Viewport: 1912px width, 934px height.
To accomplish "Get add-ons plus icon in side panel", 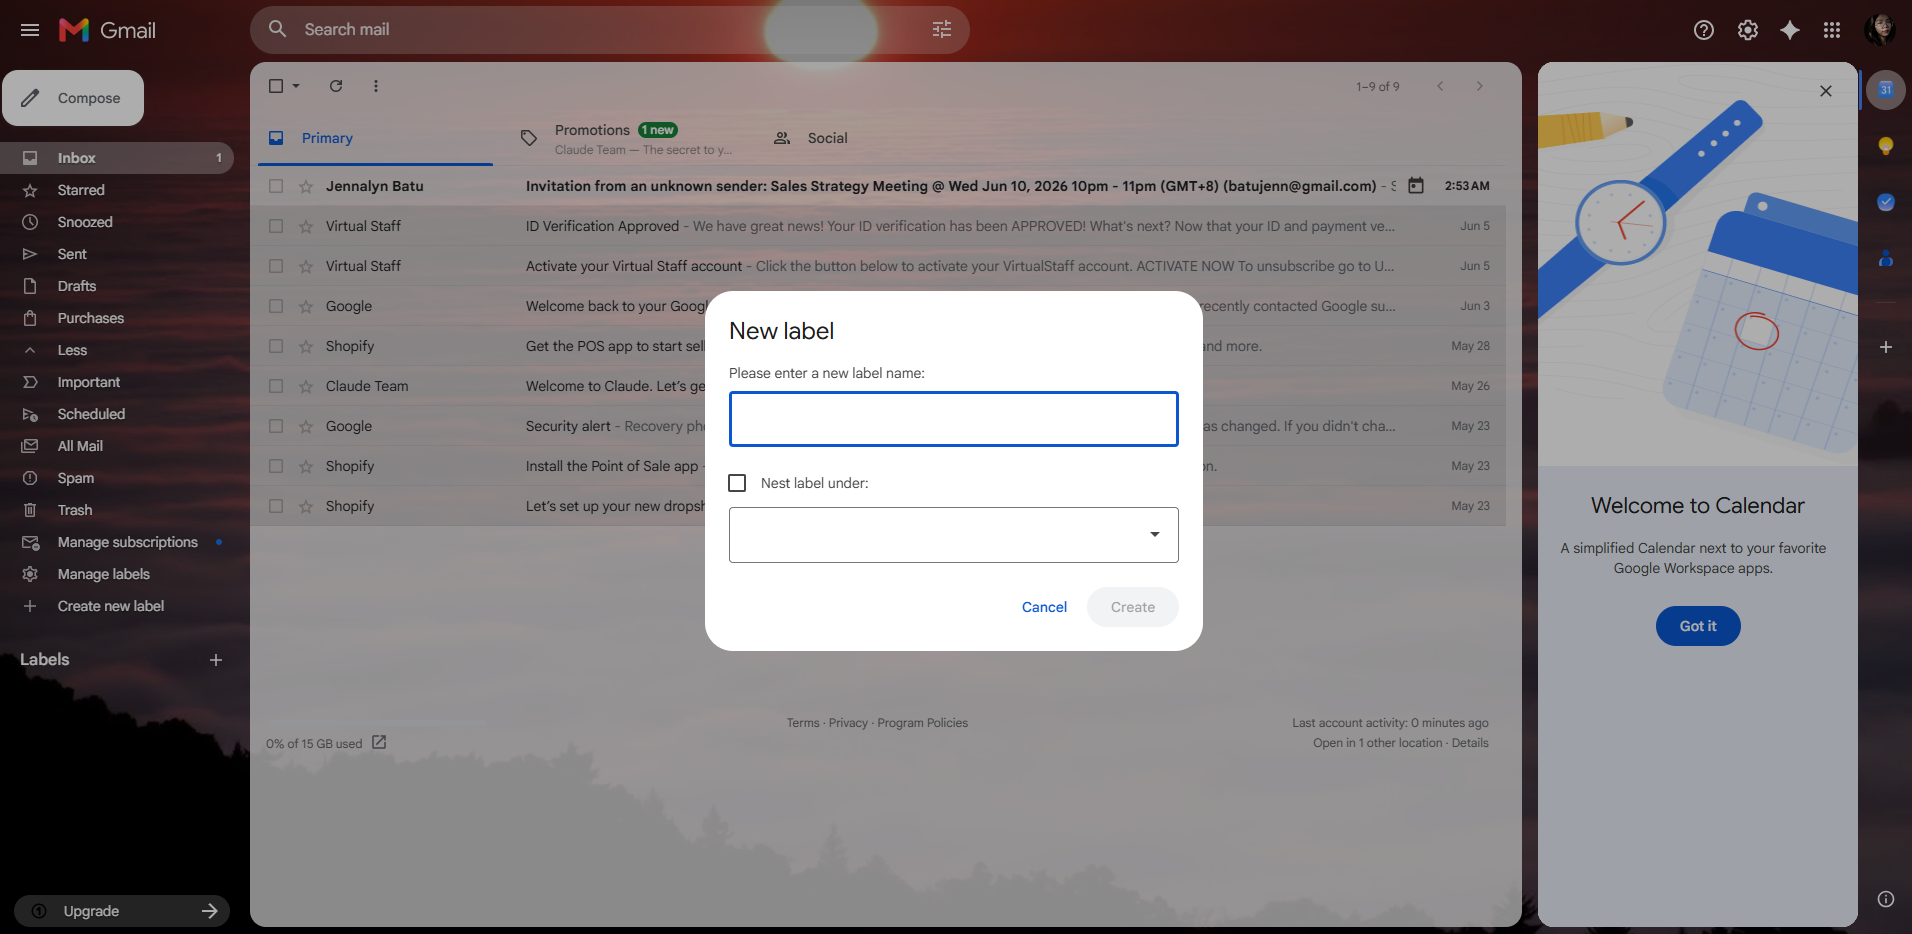I will tap(1886, 347).
